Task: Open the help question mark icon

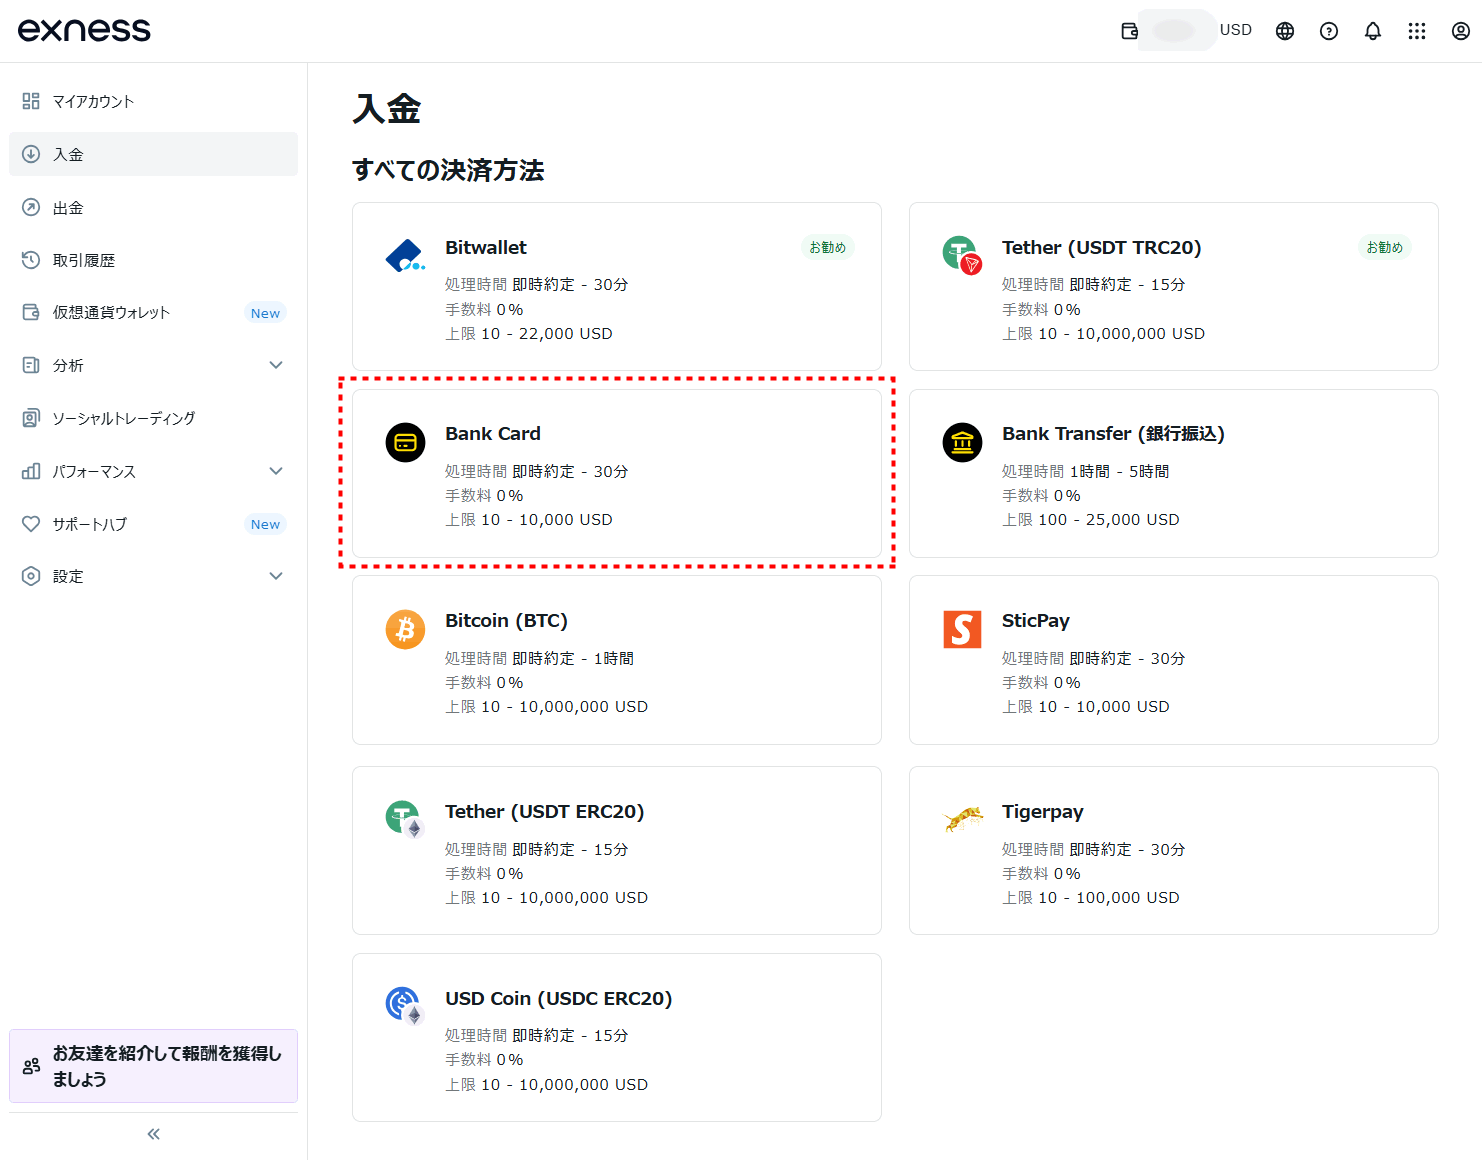Action: (x=1329, y=31)
